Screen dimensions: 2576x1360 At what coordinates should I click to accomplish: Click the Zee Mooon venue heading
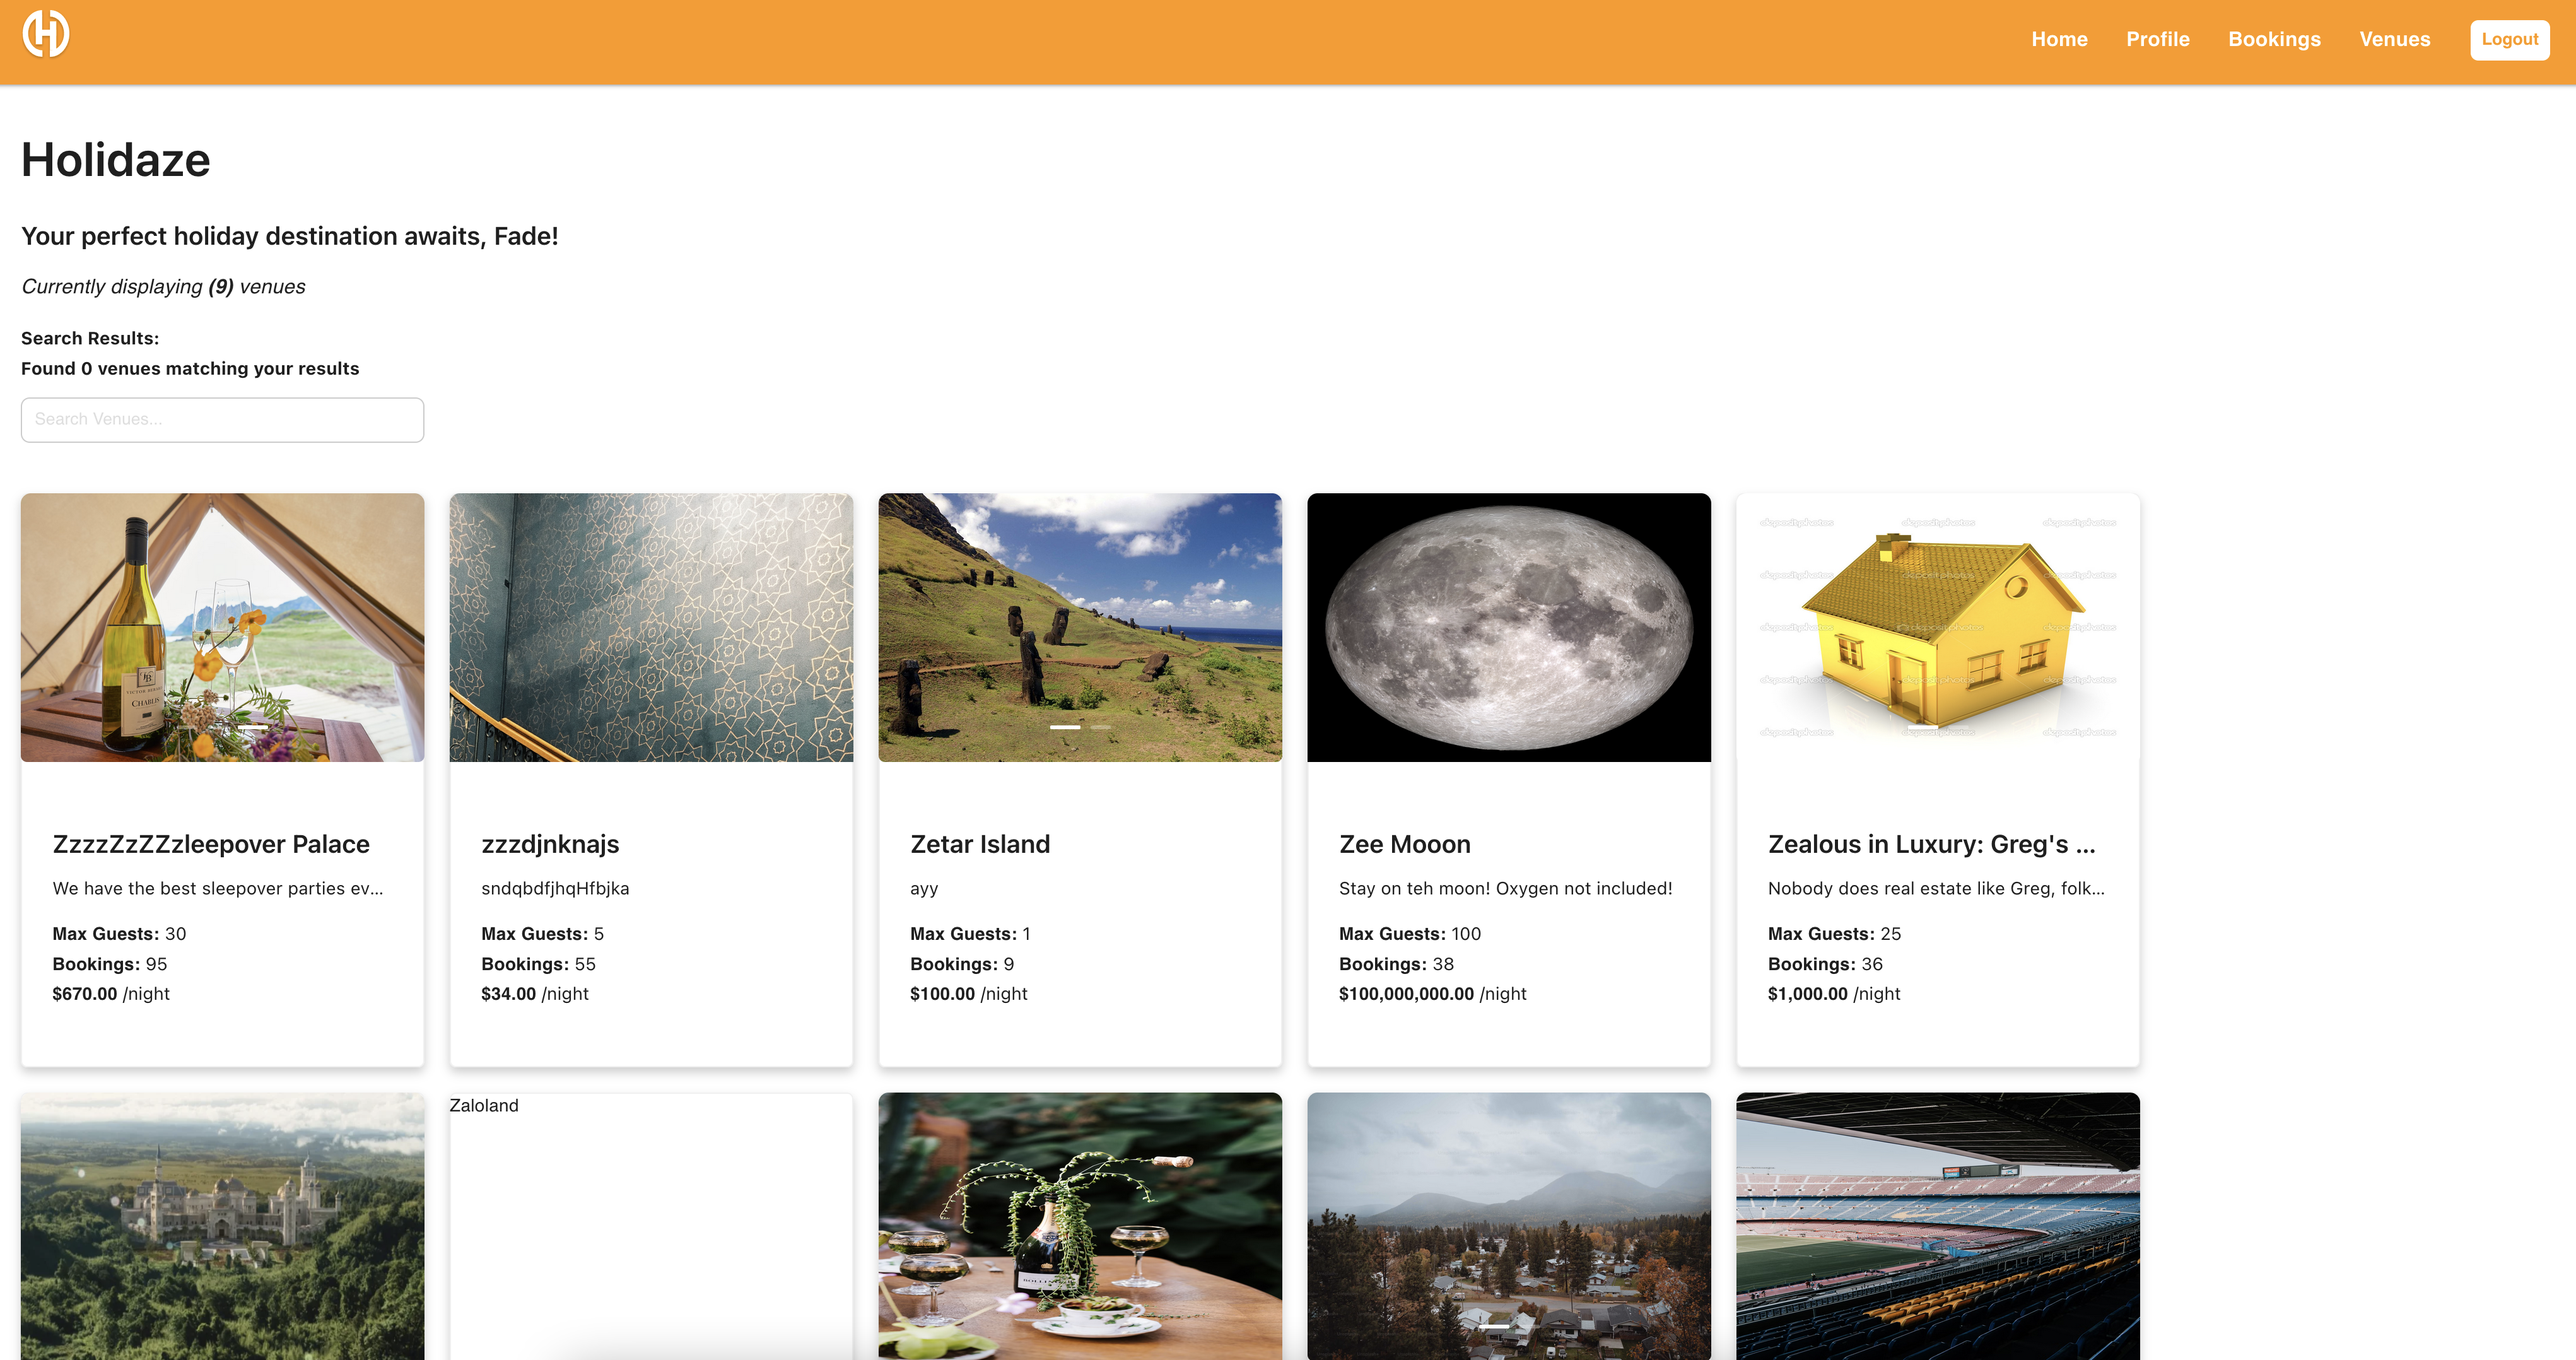click(1404, 844)
